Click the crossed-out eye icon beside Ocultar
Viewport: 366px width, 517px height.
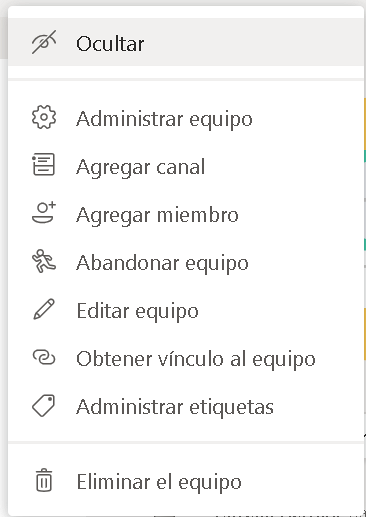[x=44, y=42]
